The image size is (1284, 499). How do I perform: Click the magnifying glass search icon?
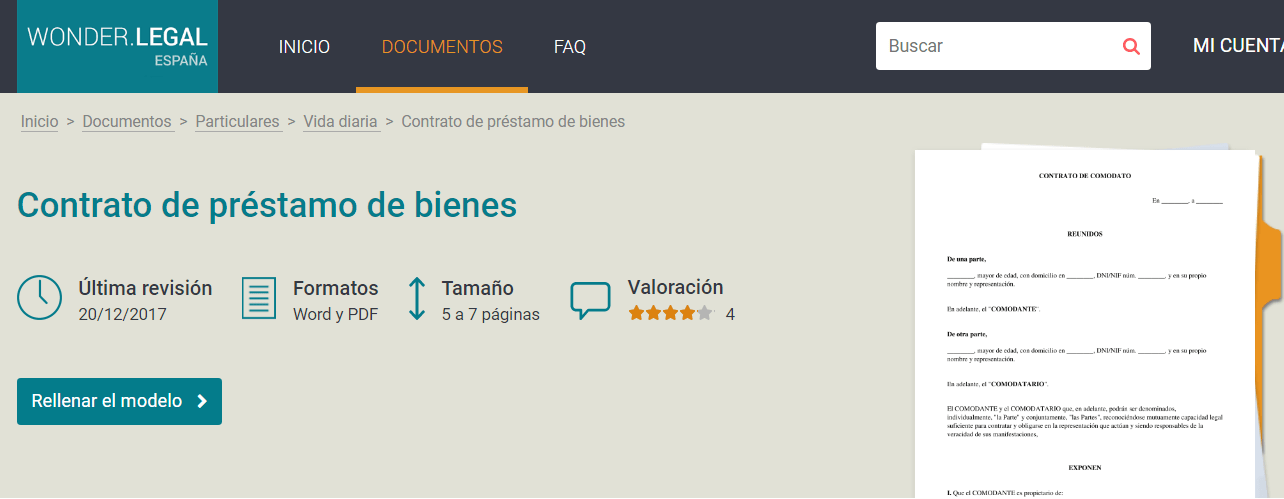pyautogui.click(x=1131, y=46)
